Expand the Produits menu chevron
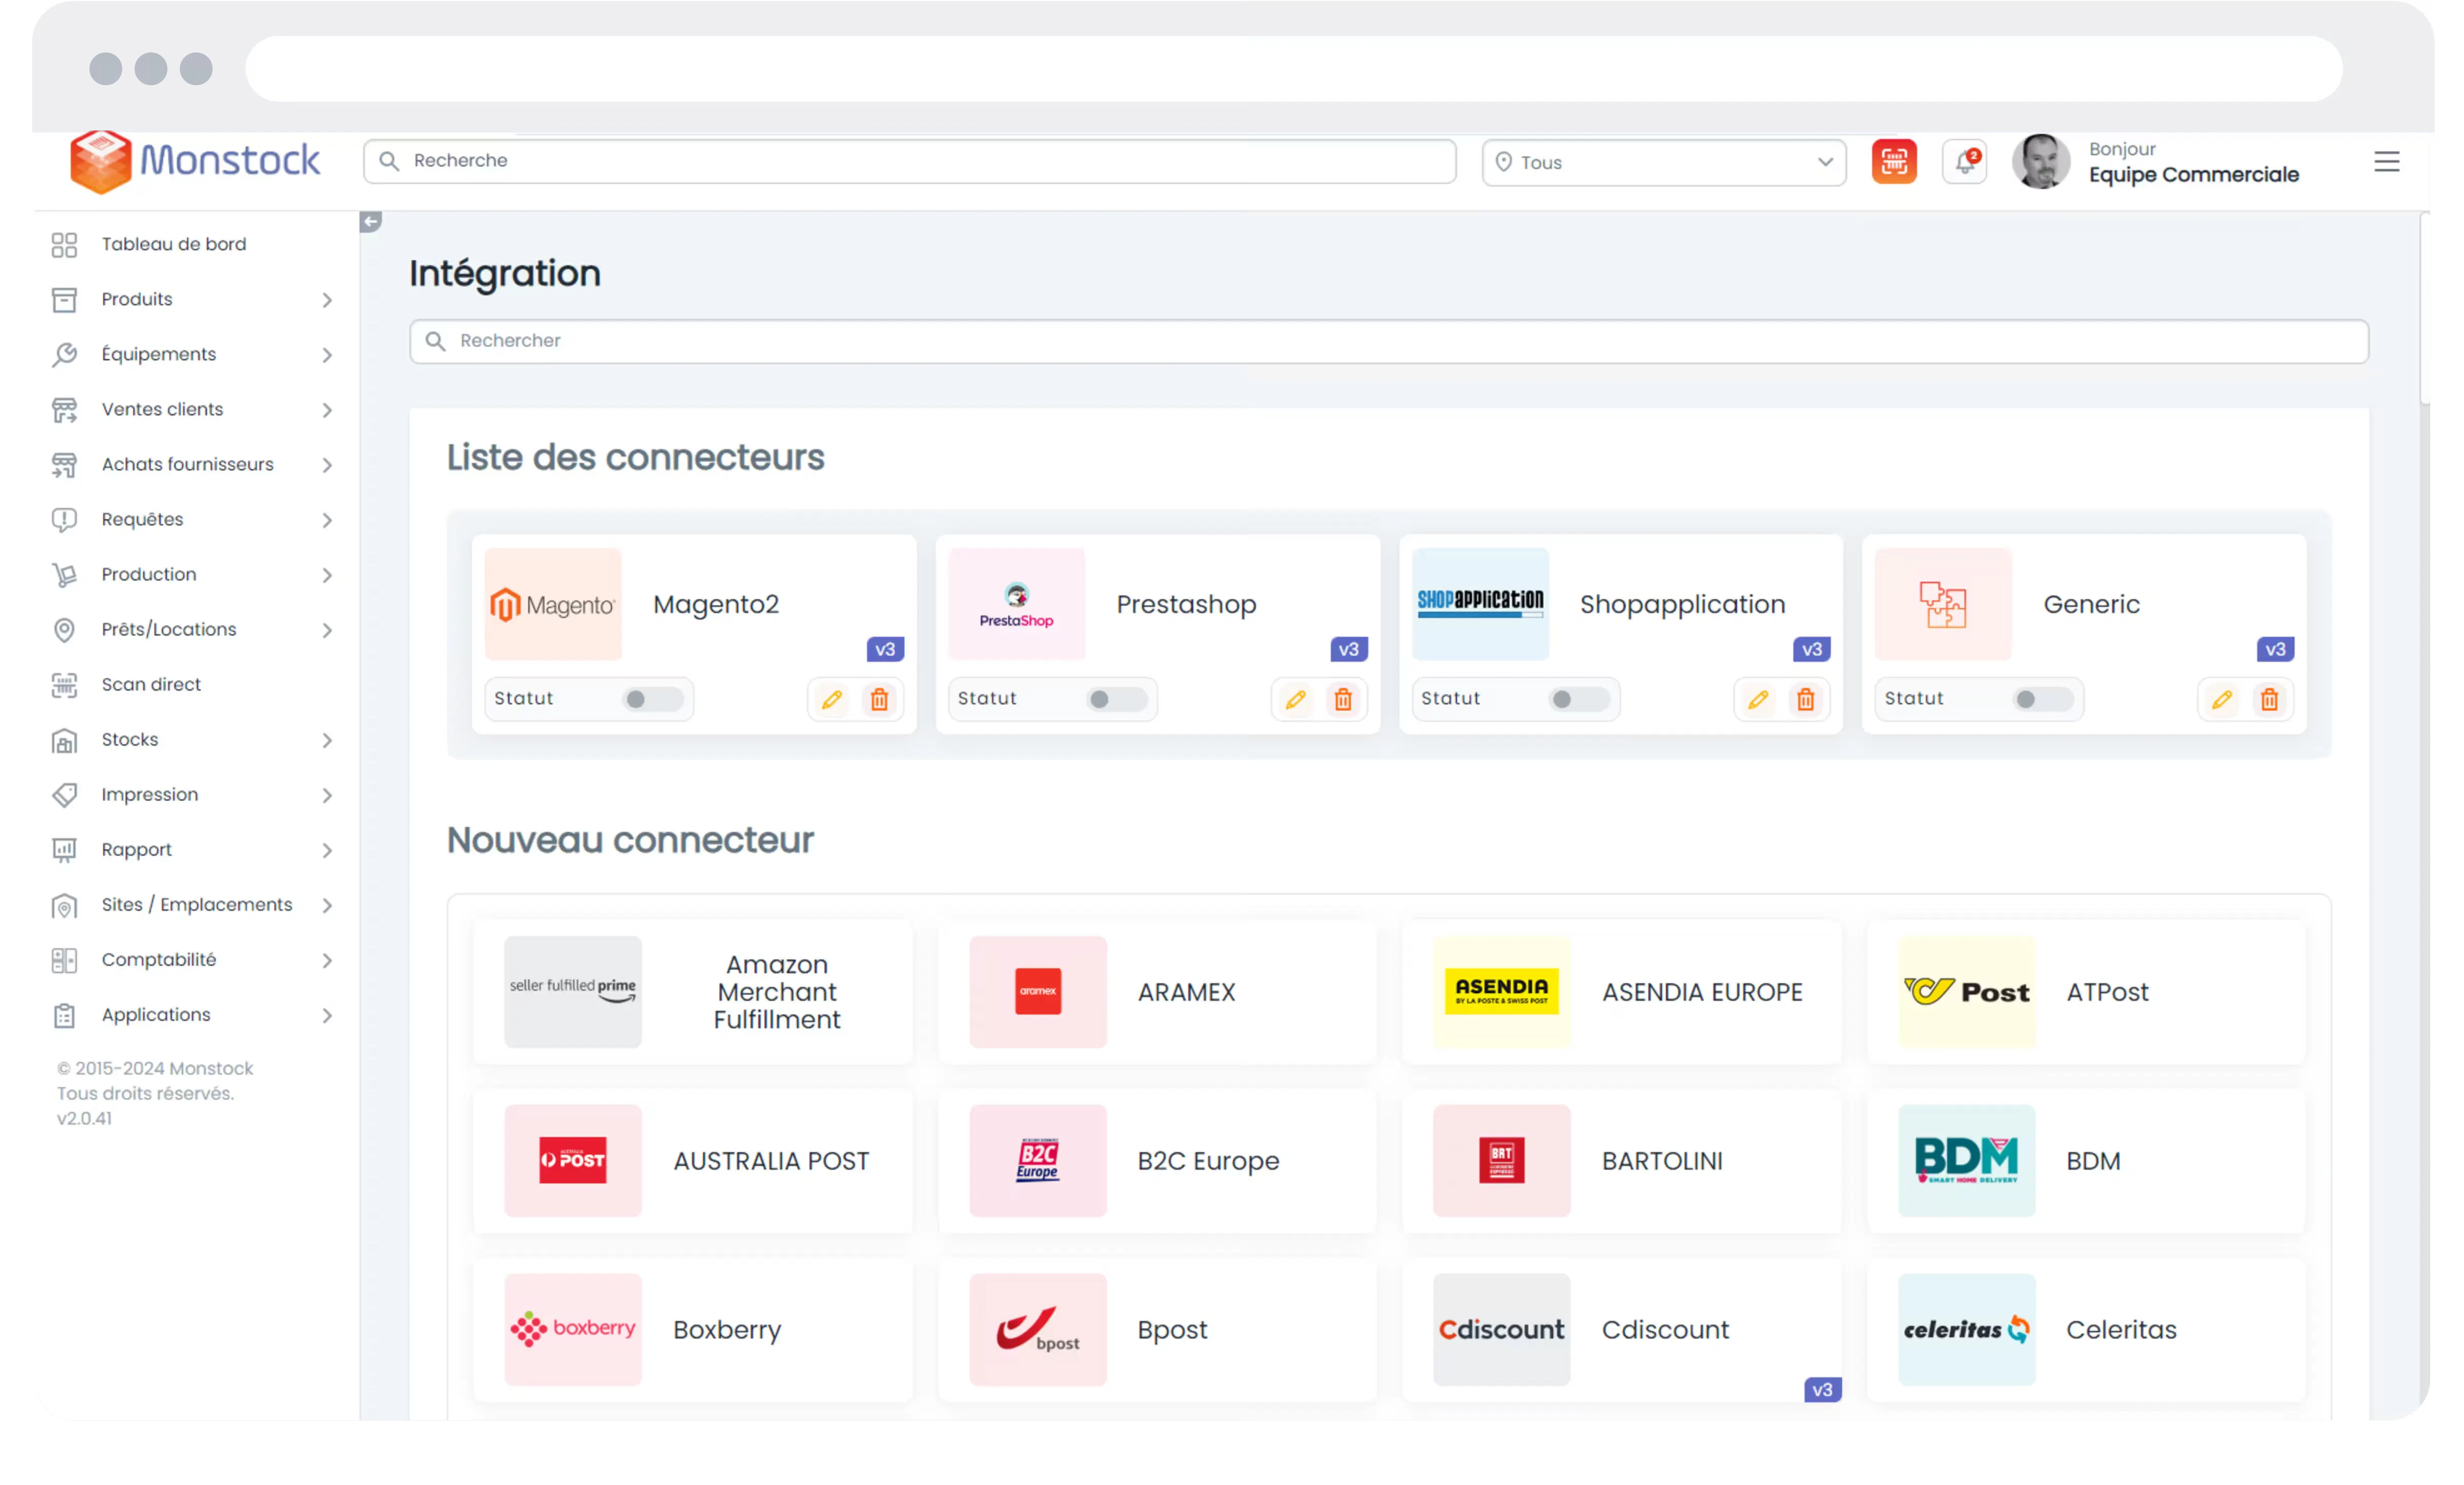Viewport: 2464px width, 1485px height. 327,300
